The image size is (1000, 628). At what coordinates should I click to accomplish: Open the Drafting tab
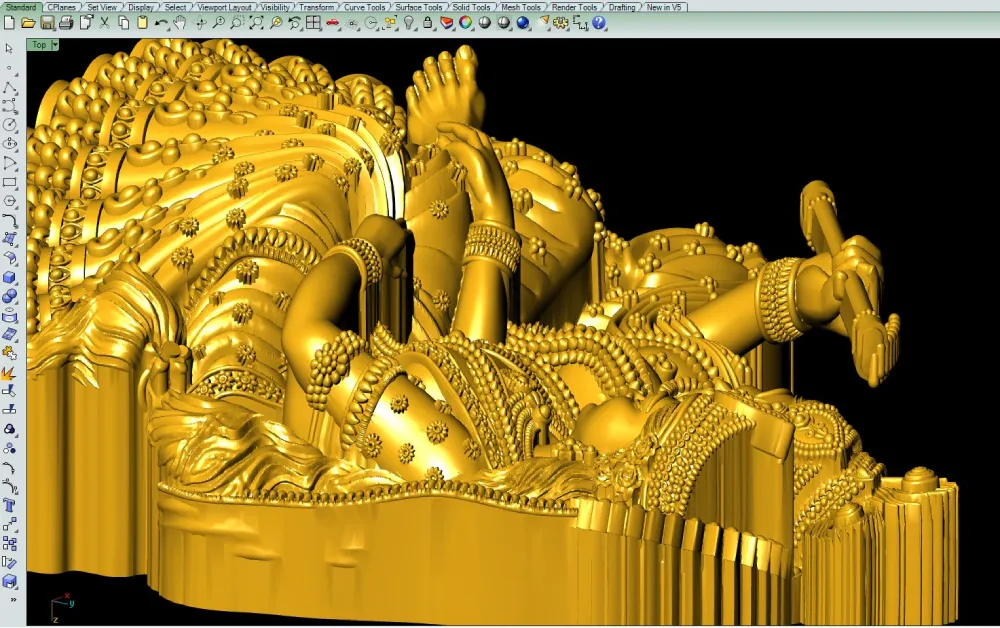click(621, 7)
